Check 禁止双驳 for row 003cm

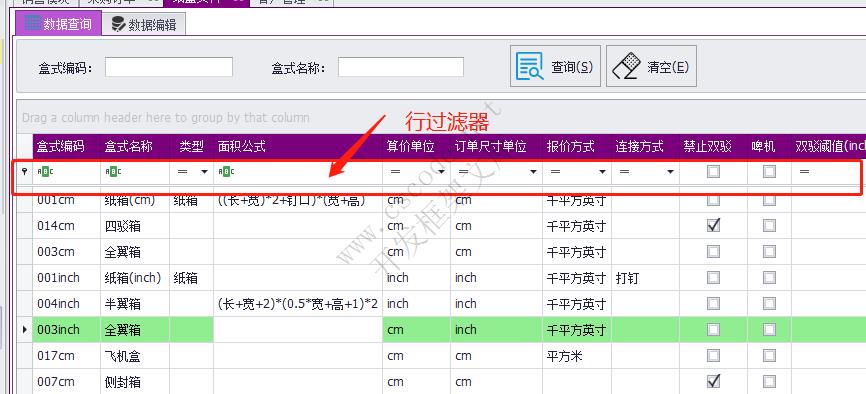pos(714,251)
